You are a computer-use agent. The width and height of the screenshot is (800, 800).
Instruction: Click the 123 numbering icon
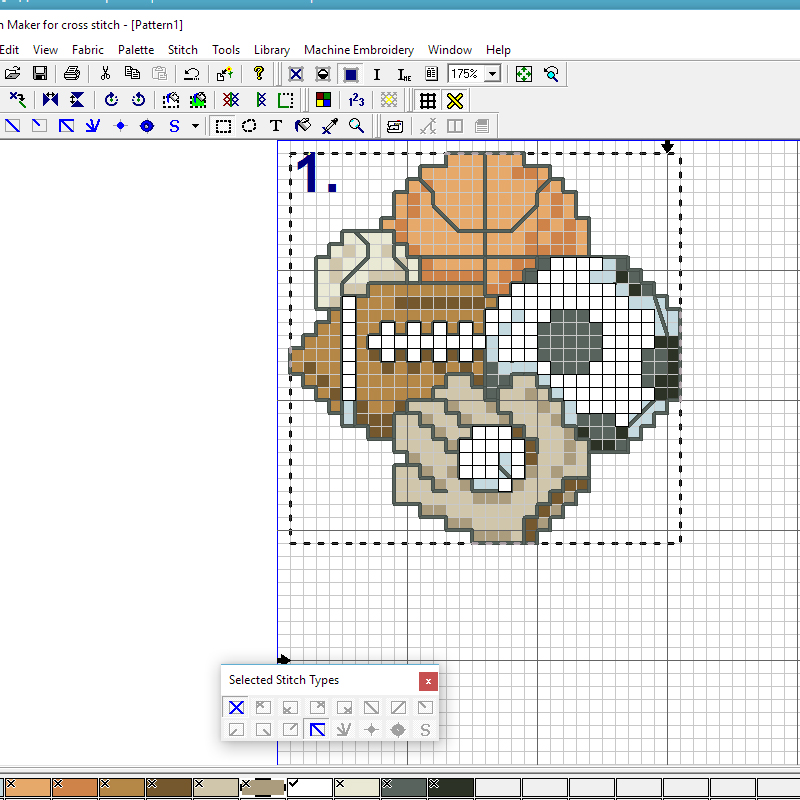pyautogui.click(x=356, y=100)
